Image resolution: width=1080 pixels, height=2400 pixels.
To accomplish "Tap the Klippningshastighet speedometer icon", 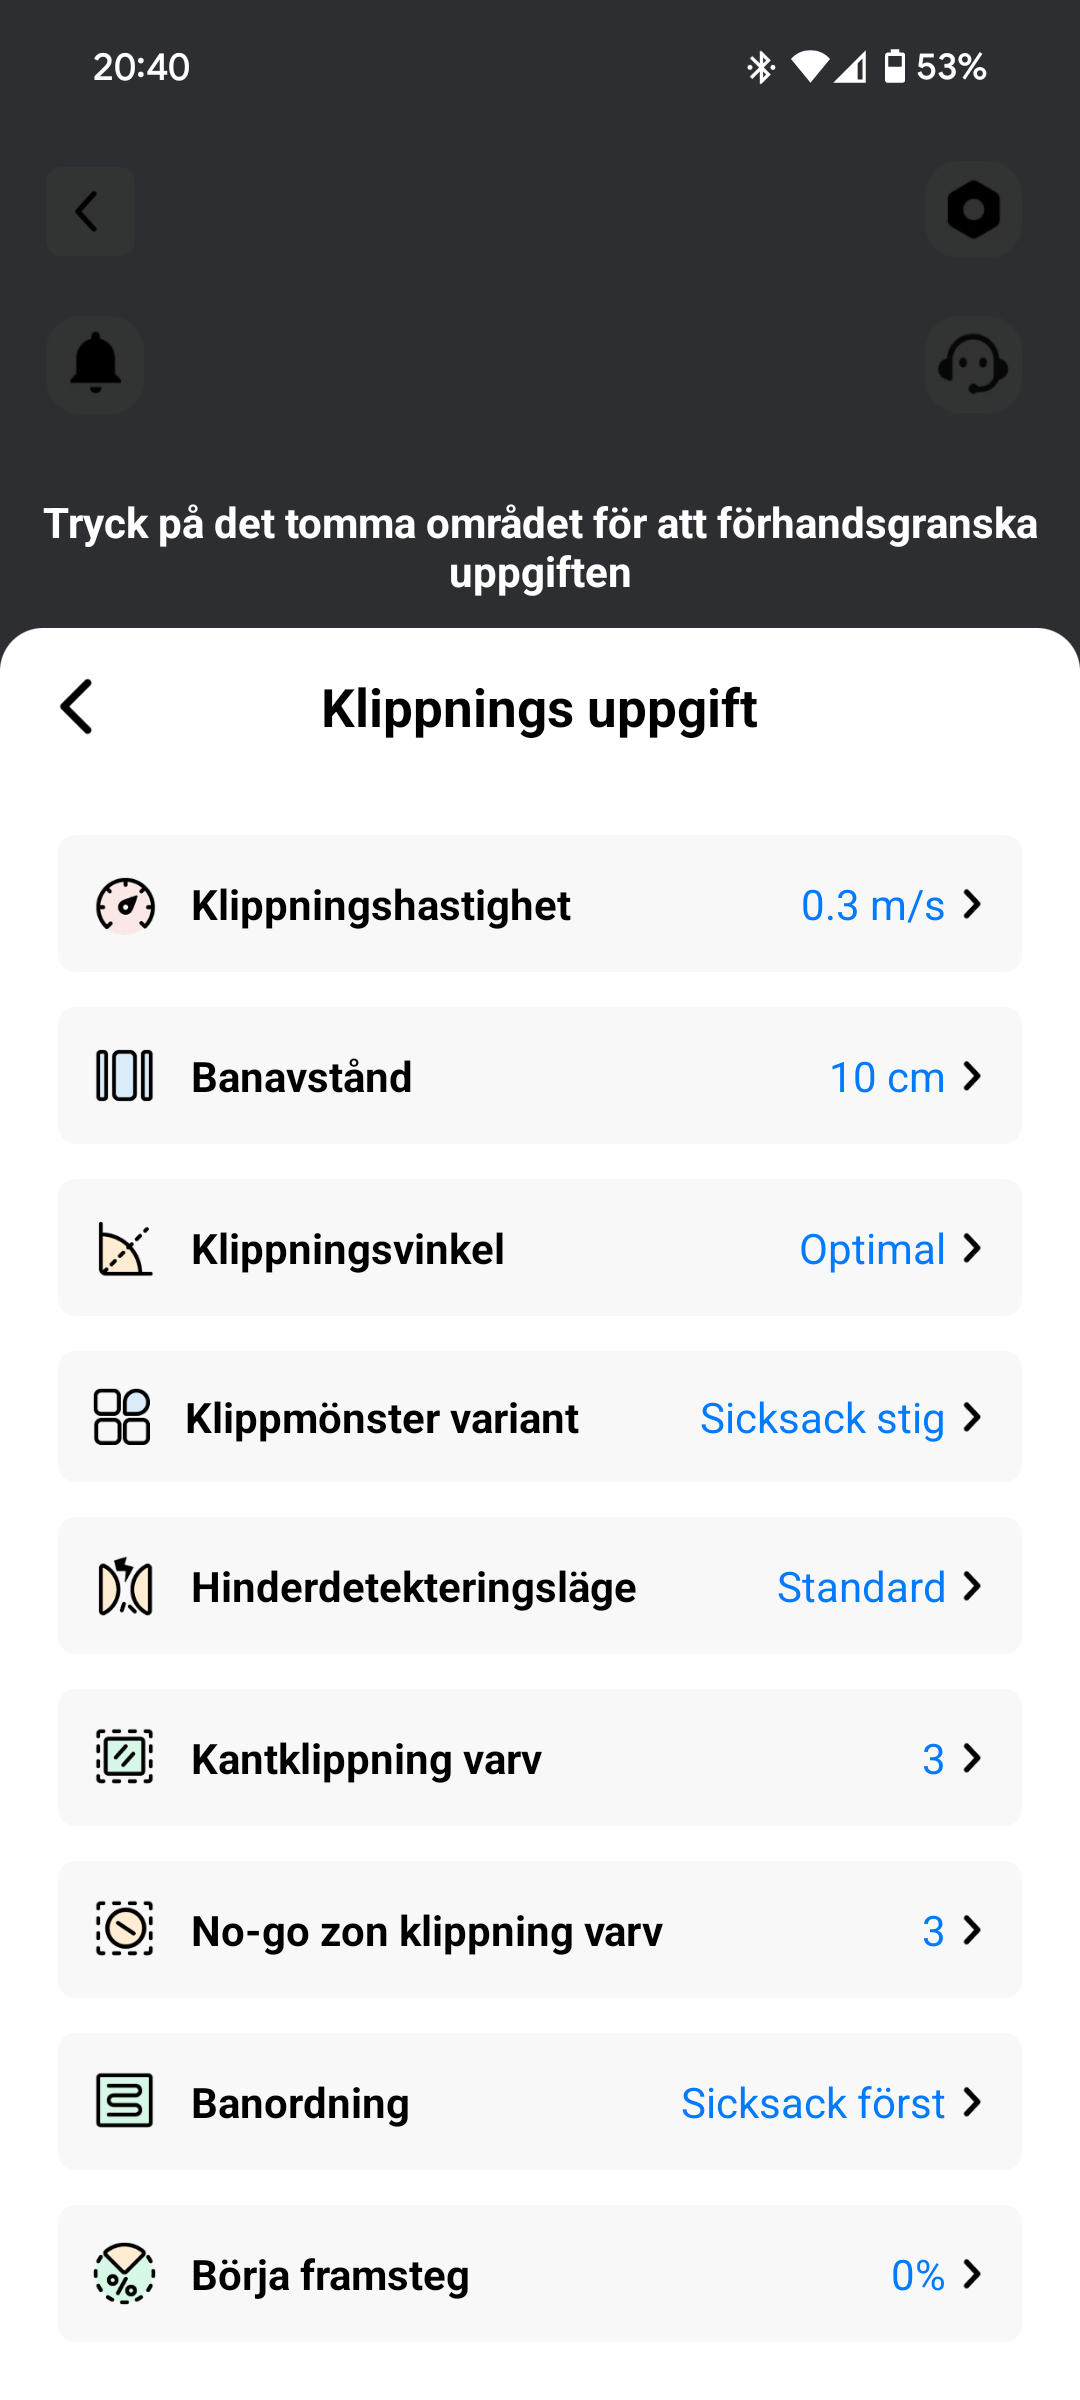I will coord(125,905).
